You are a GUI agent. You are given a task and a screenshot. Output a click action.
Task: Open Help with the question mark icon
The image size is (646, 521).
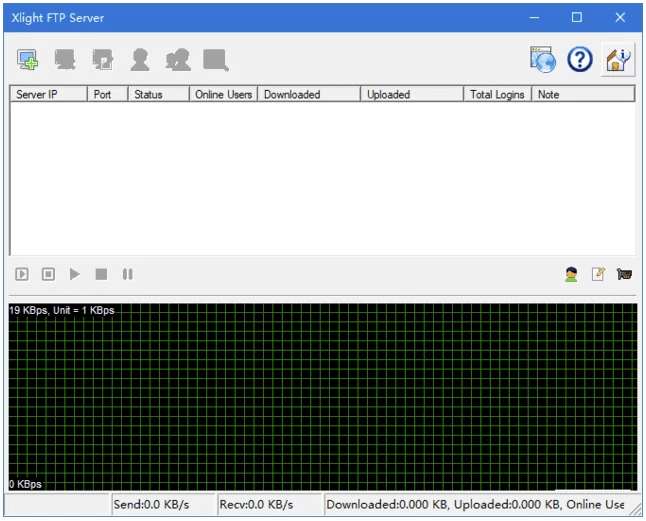click(x=580, y=60)
